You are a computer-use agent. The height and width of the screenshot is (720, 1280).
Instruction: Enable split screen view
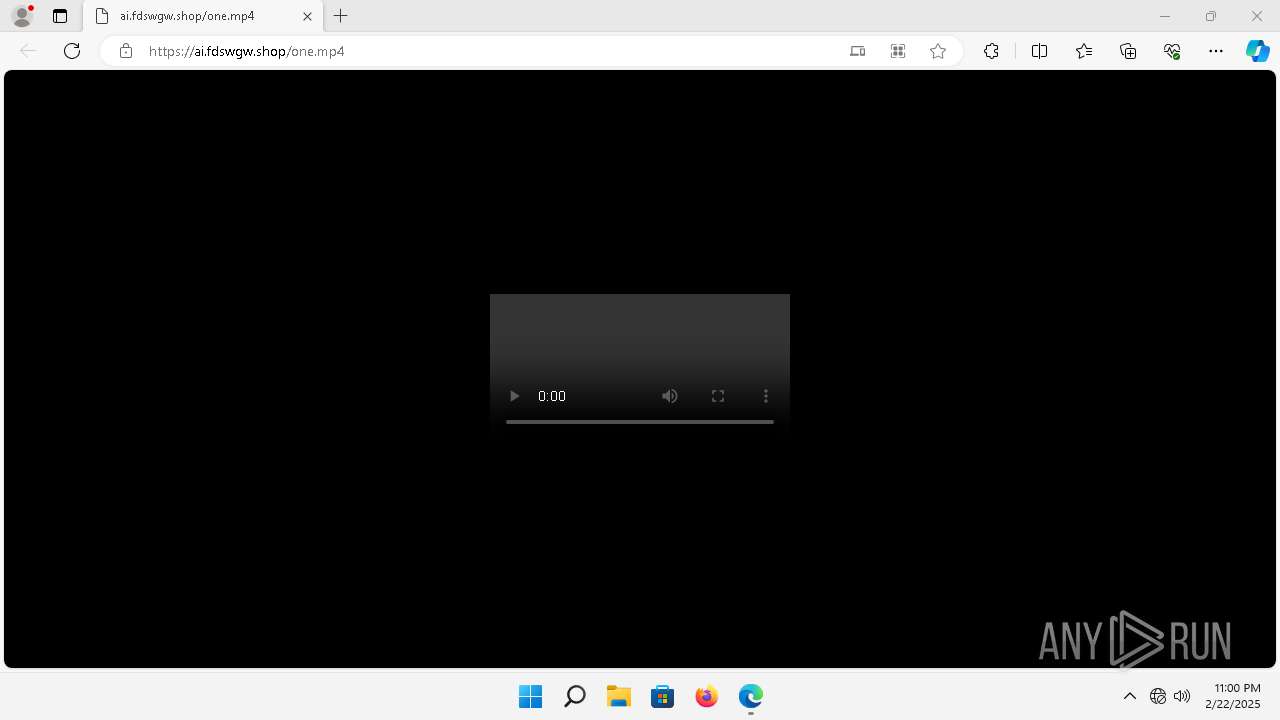[1039, 51]
